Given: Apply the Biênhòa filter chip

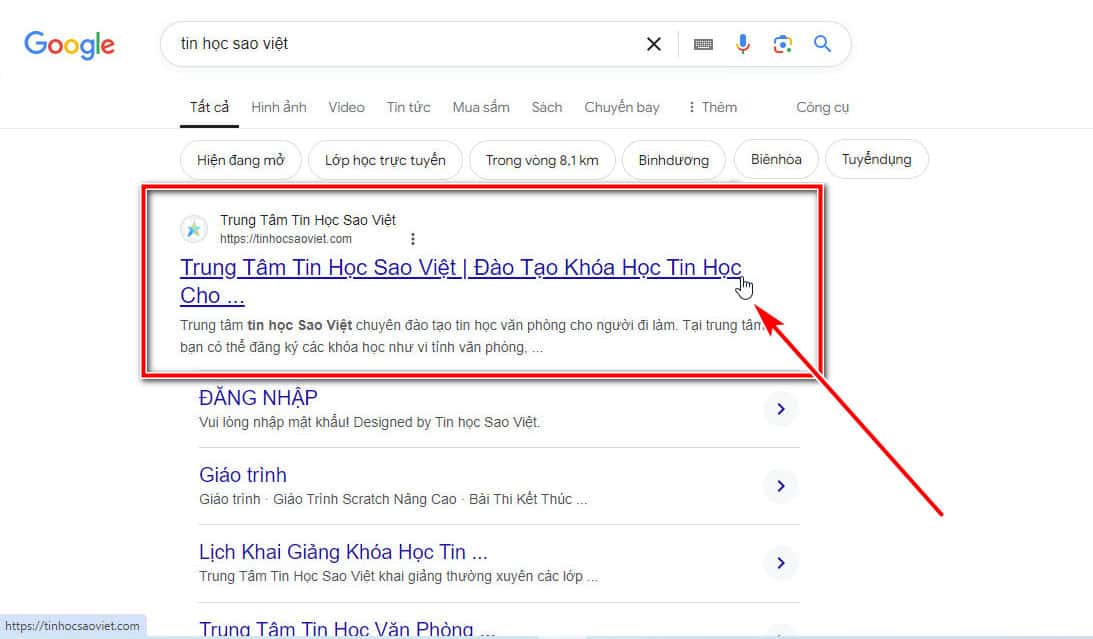Looking at the screenshot, I should tap(776, 160).
